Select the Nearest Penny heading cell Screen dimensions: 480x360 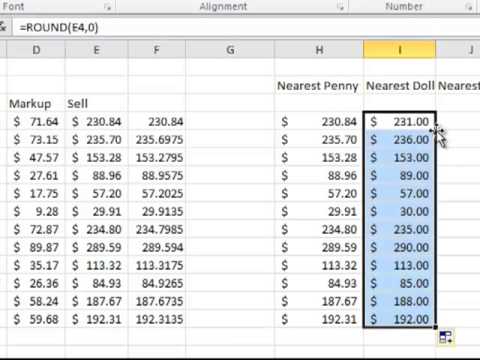tap(319, 86)
